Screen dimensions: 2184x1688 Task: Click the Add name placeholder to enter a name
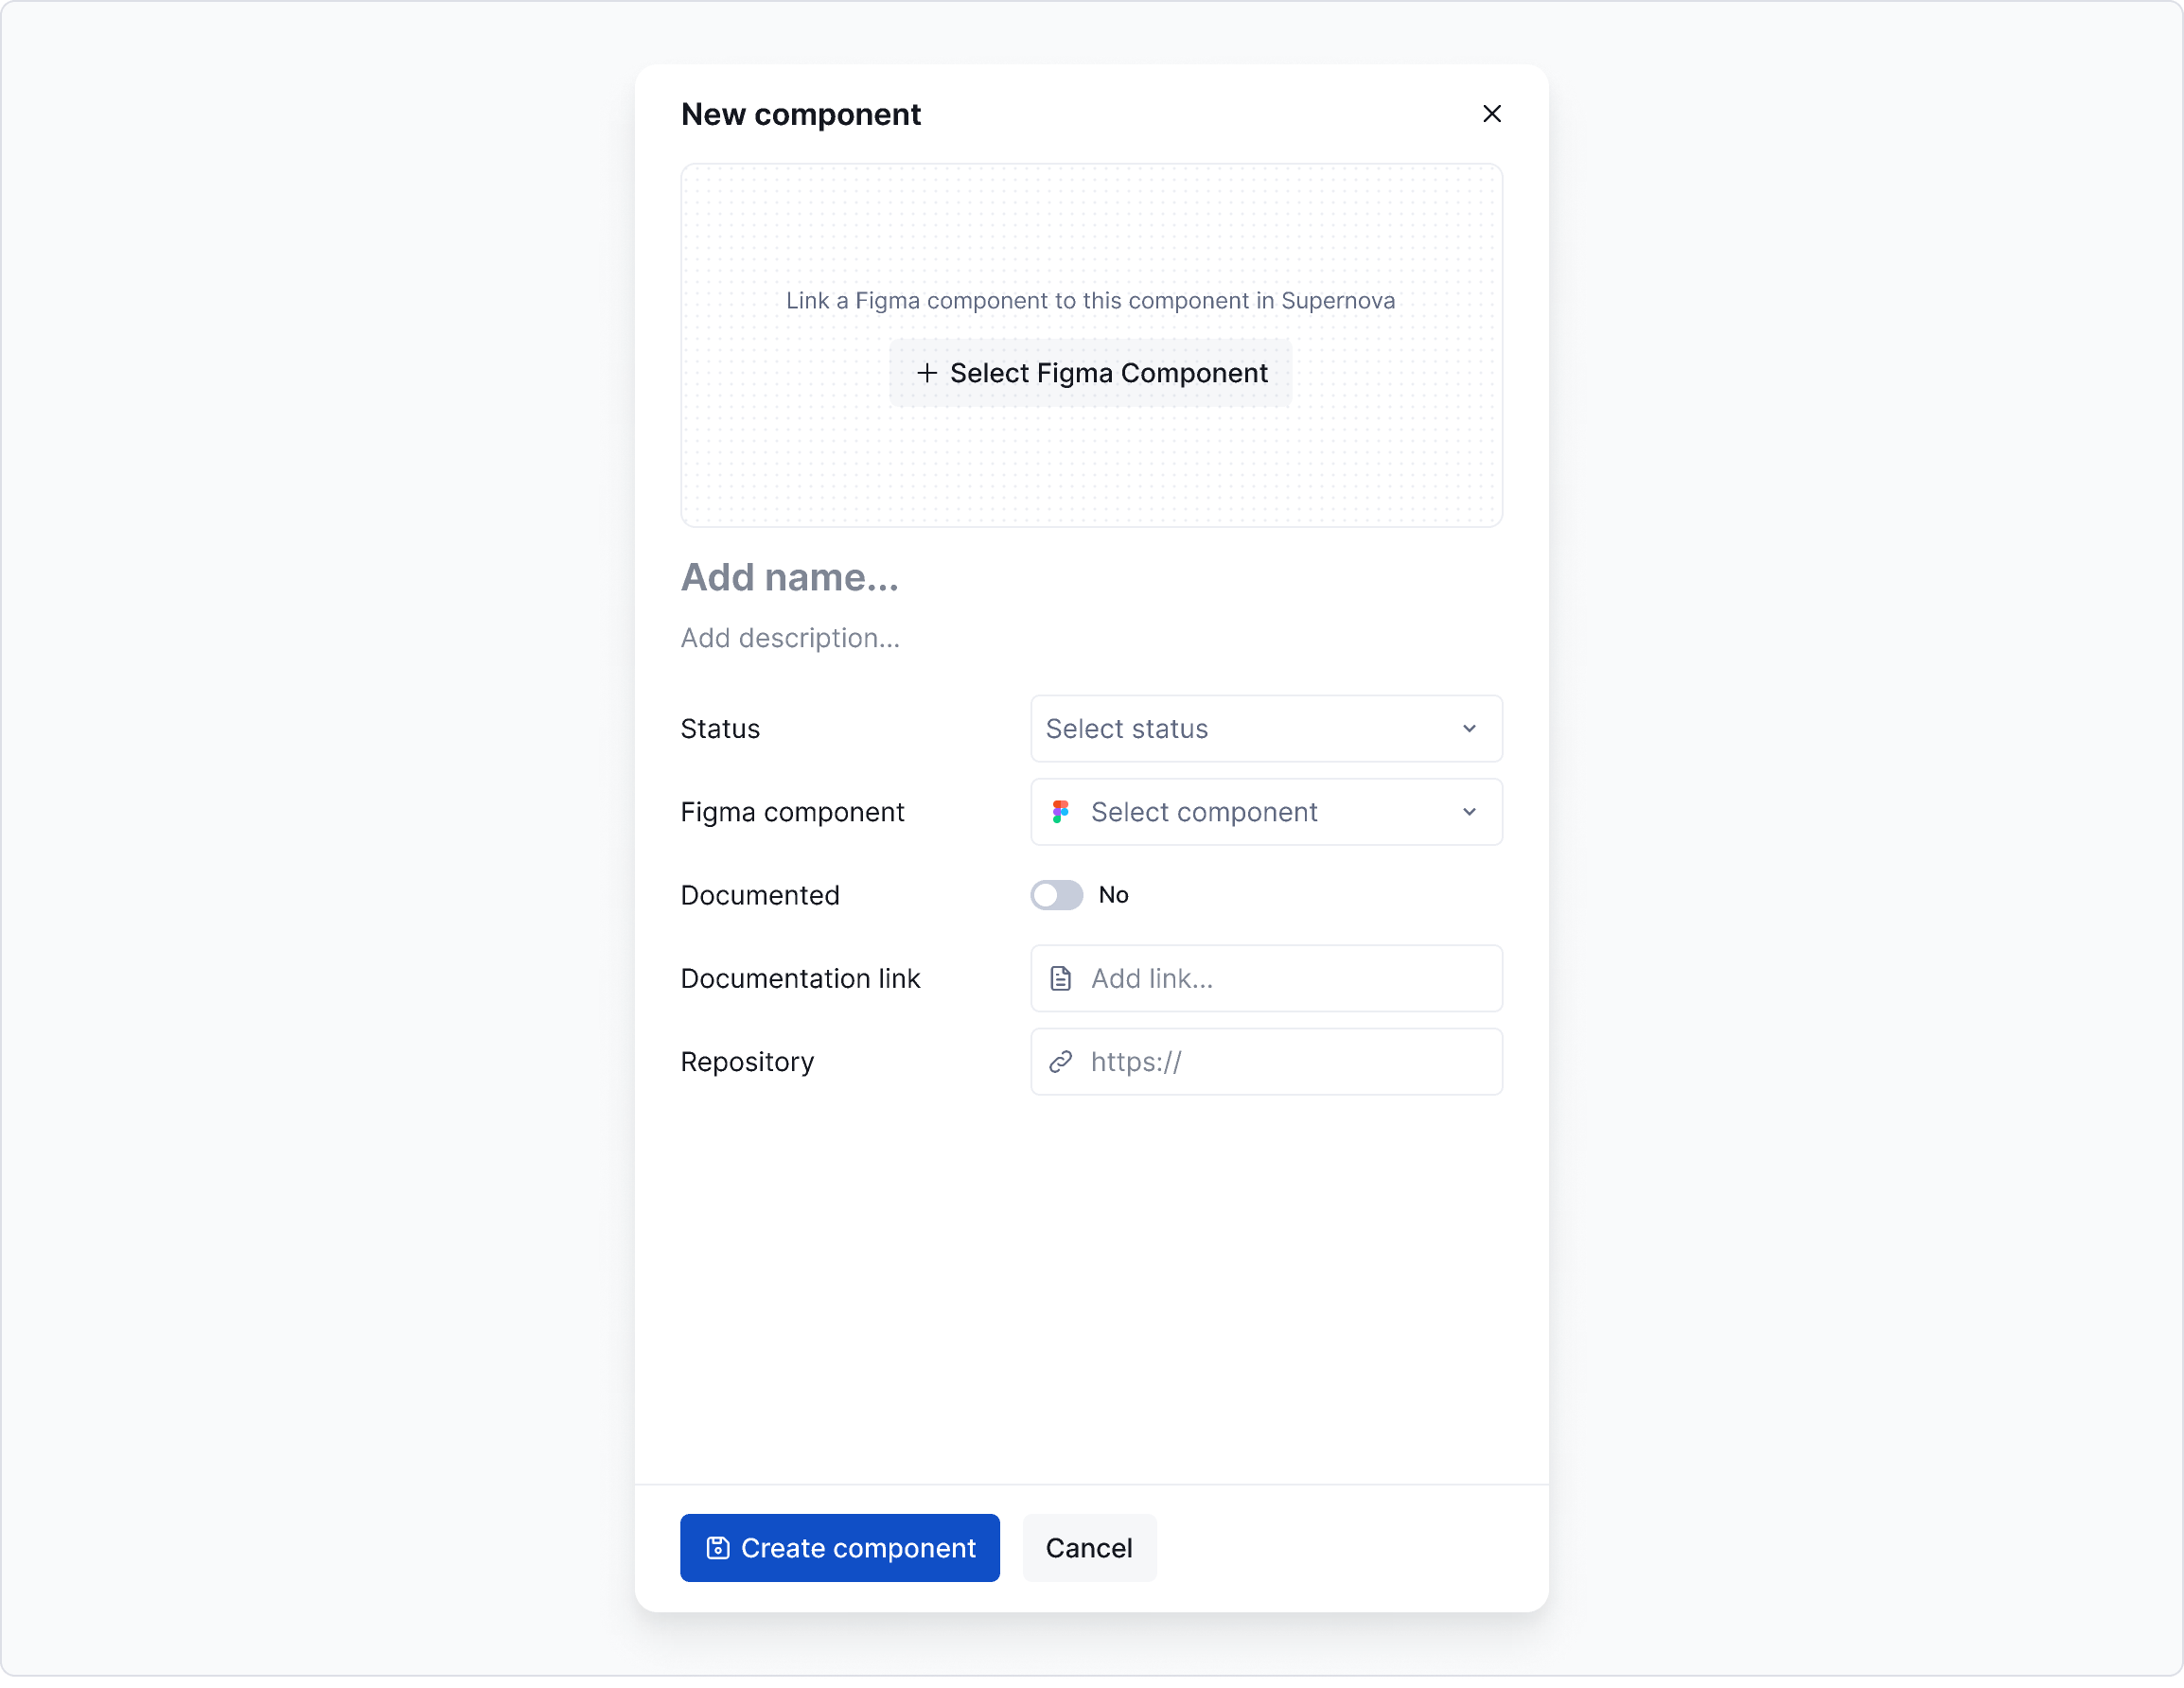click(789, 577)
